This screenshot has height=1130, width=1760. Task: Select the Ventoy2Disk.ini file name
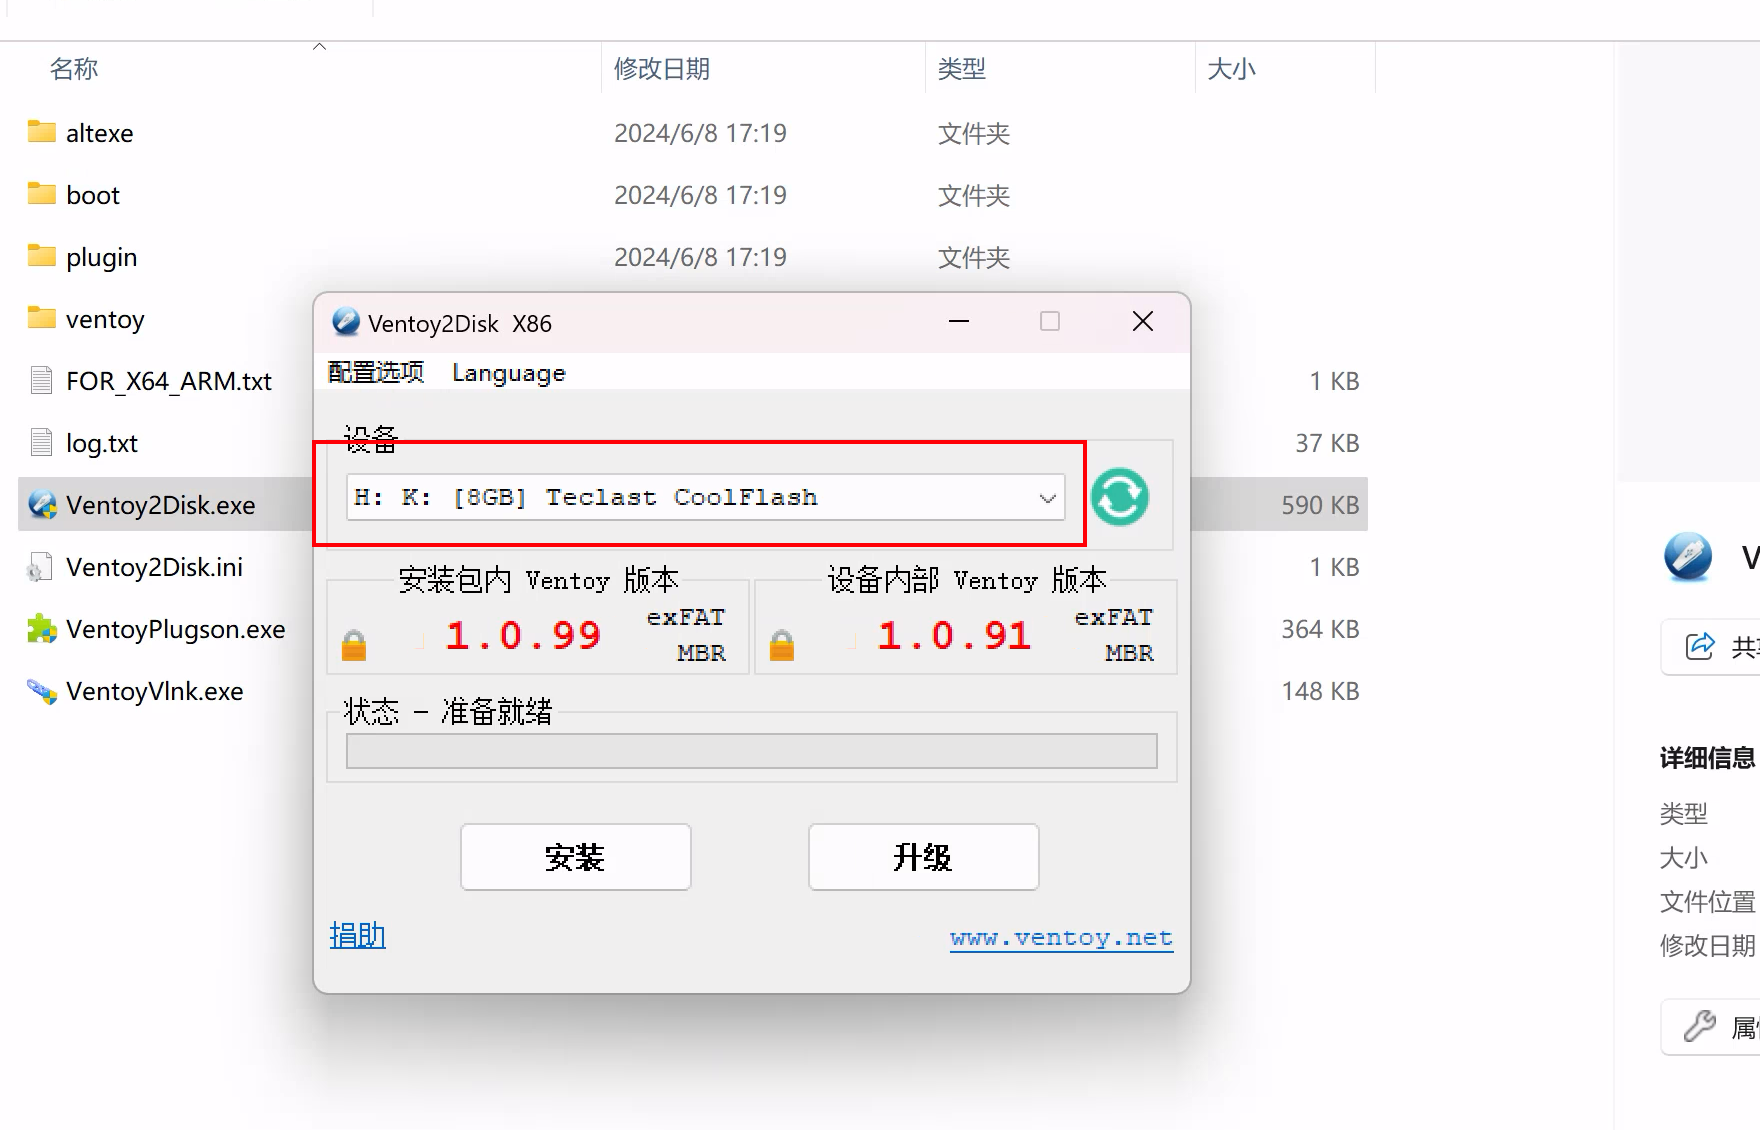coord(155,567)
